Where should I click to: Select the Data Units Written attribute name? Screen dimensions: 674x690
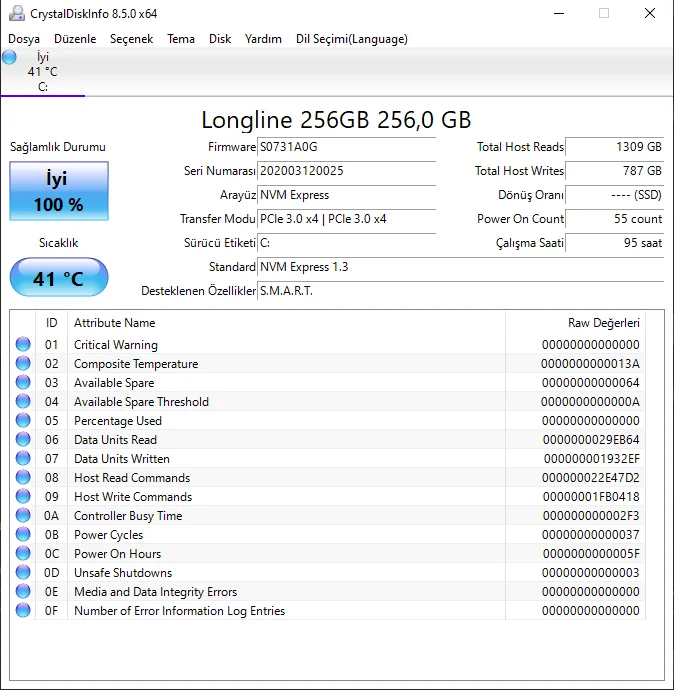pyautogui.click(x=122, y=459)
